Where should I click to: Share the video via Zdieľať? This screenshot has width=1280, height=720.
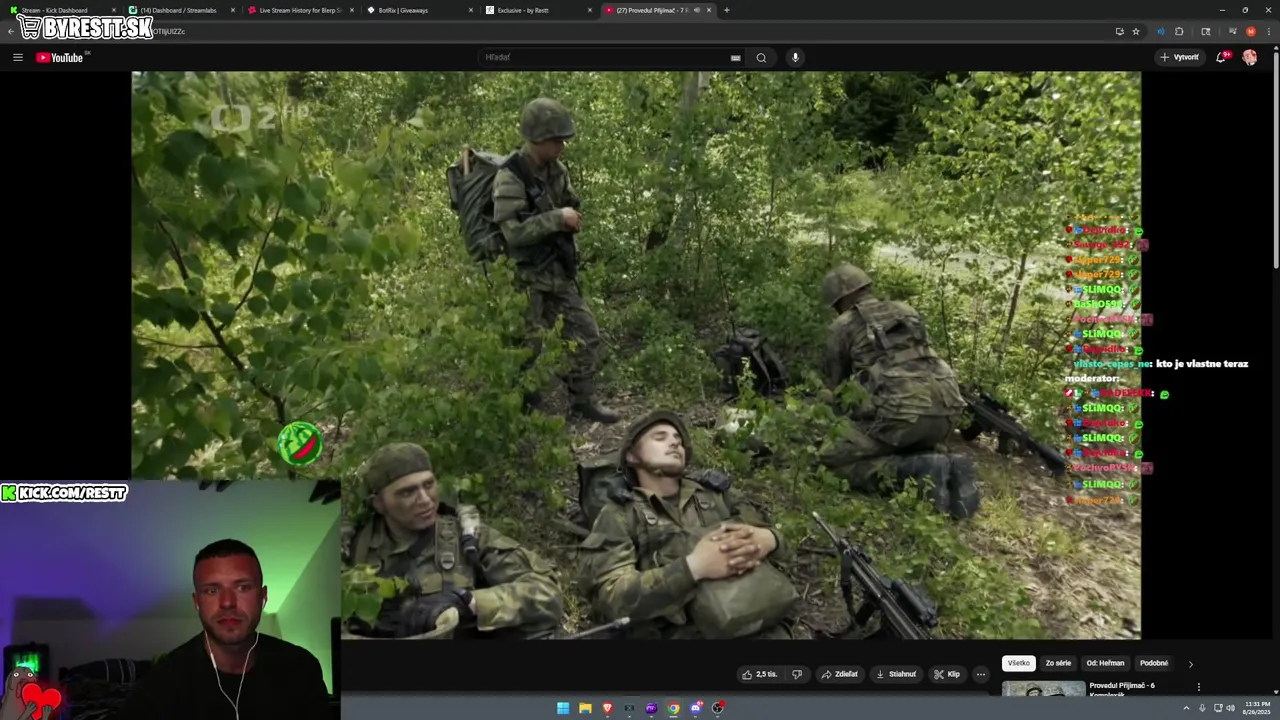click(x=840, y=674)
